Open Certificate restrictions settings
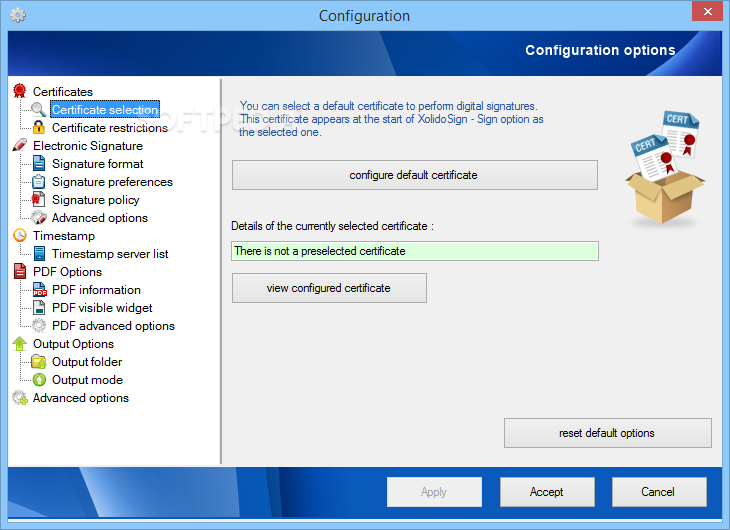The width and height of the screenshot is (730, 530). click(109, 128)
